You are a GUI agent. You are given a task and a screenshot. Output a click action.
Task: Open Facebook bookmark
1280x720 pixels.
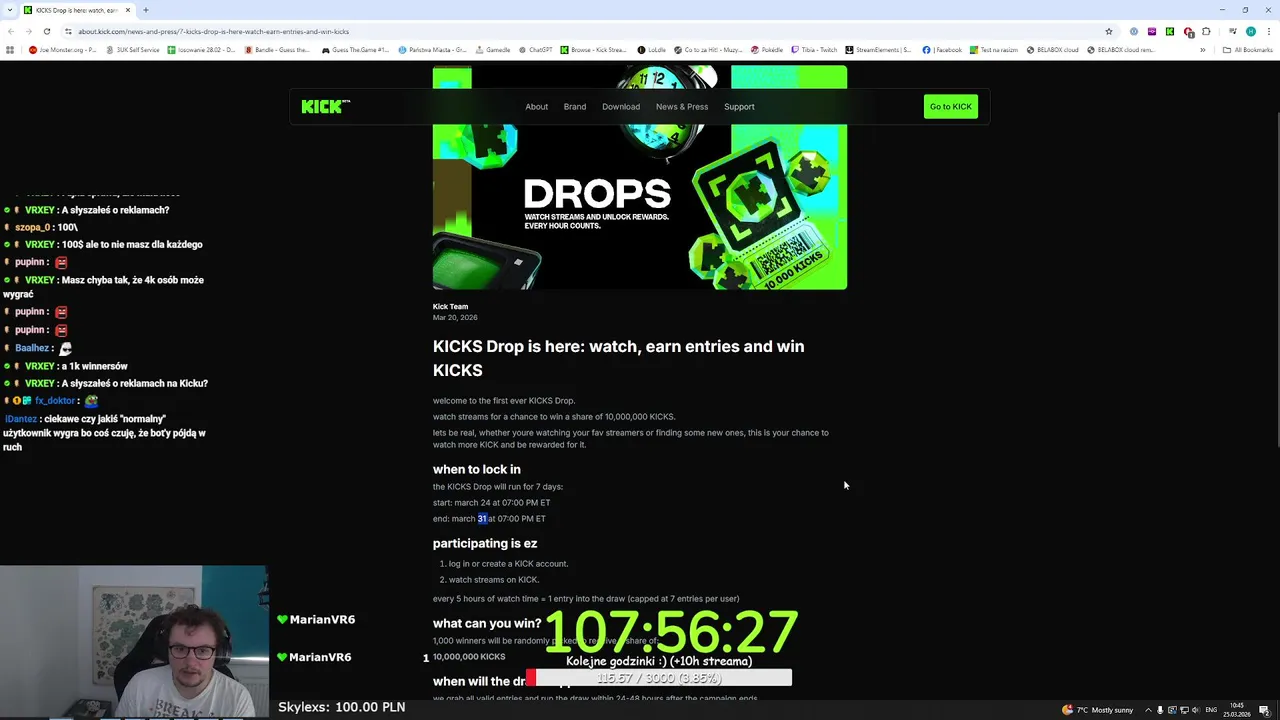[x=942, y=50]
